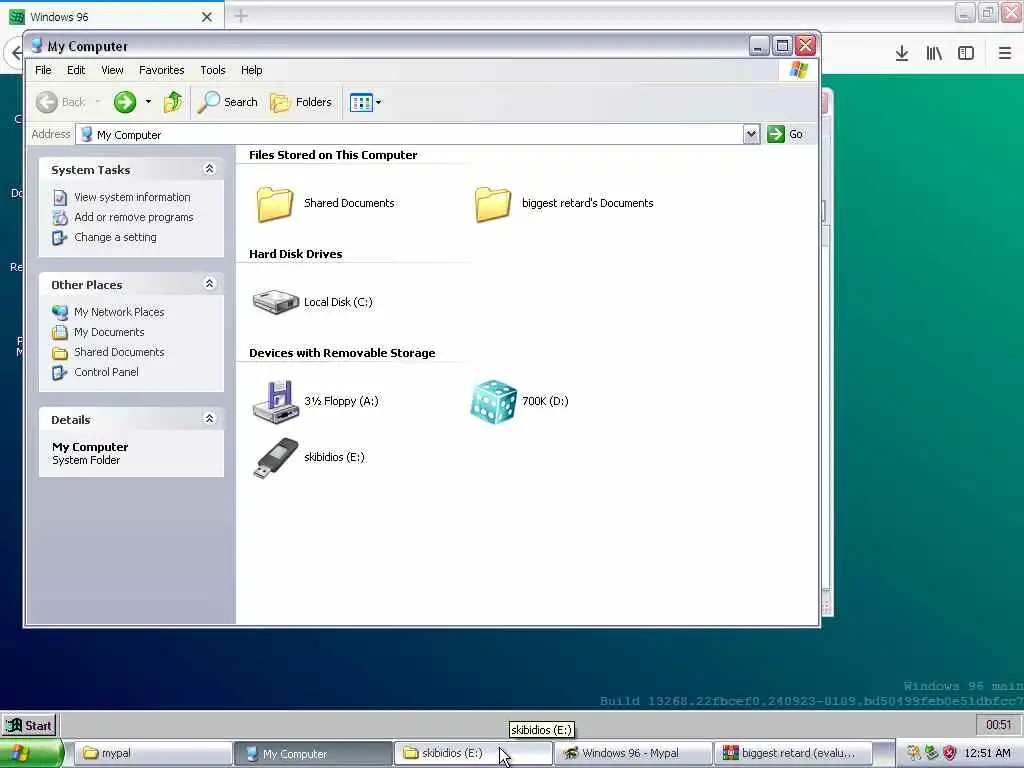Click the red shield tray icon
This screenshot has height=768, width=1024.
point(950,753)
